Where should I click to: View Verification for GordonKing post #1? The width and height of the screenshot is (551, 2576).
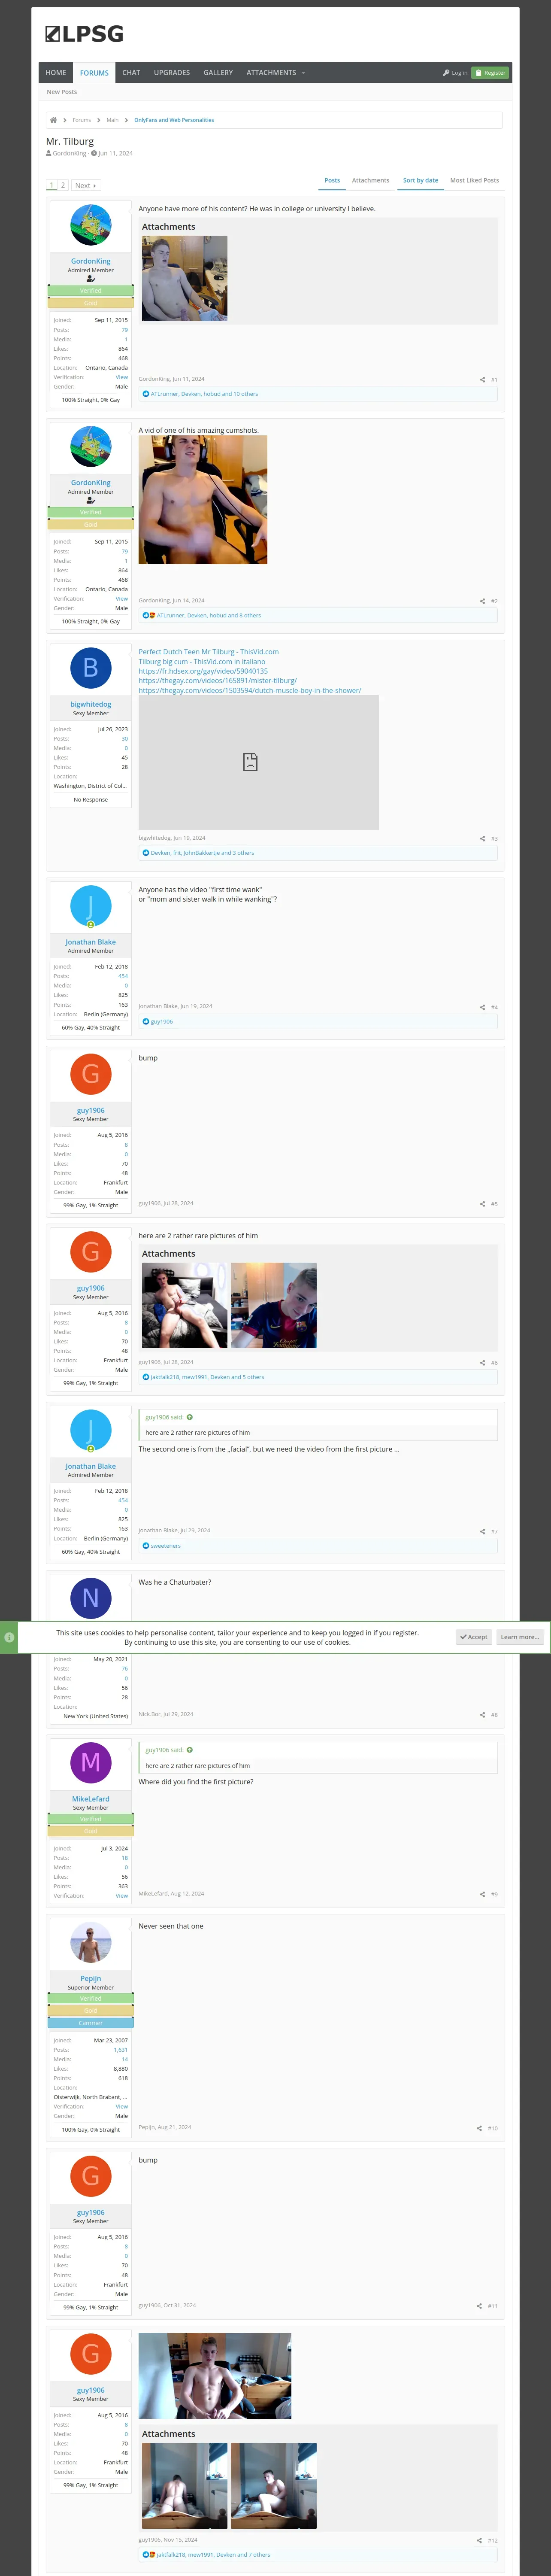pos(122,377)
